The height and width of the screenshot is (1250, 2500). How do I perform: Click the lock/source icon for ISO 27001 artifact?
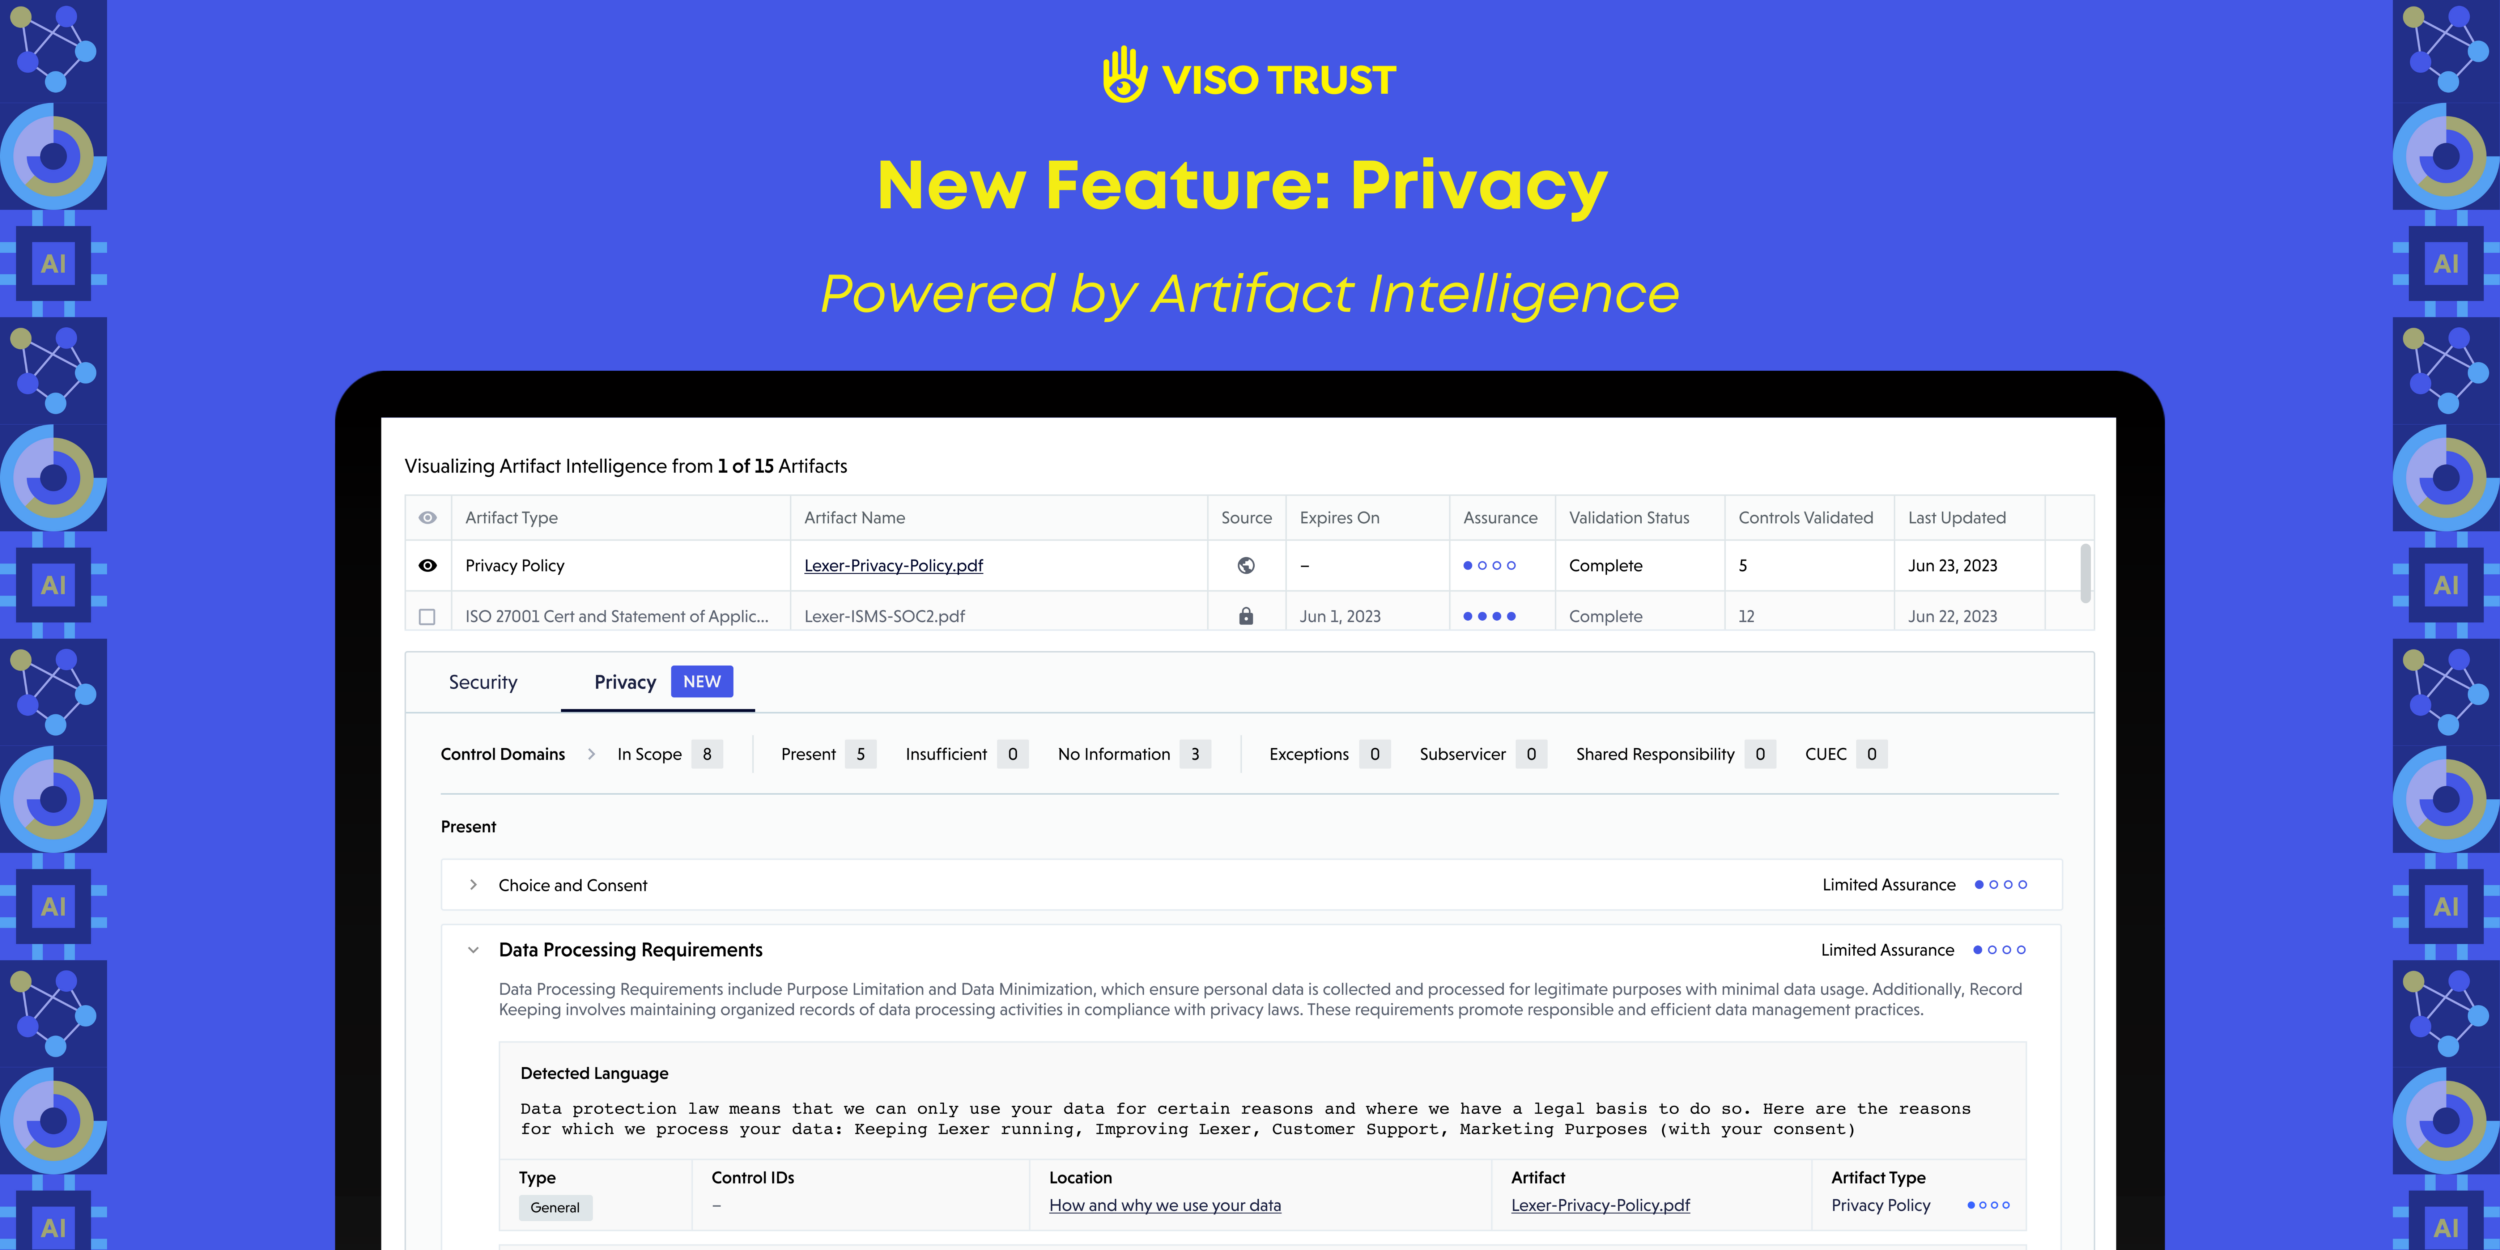pyautogui.click(x=1247, y=615)
